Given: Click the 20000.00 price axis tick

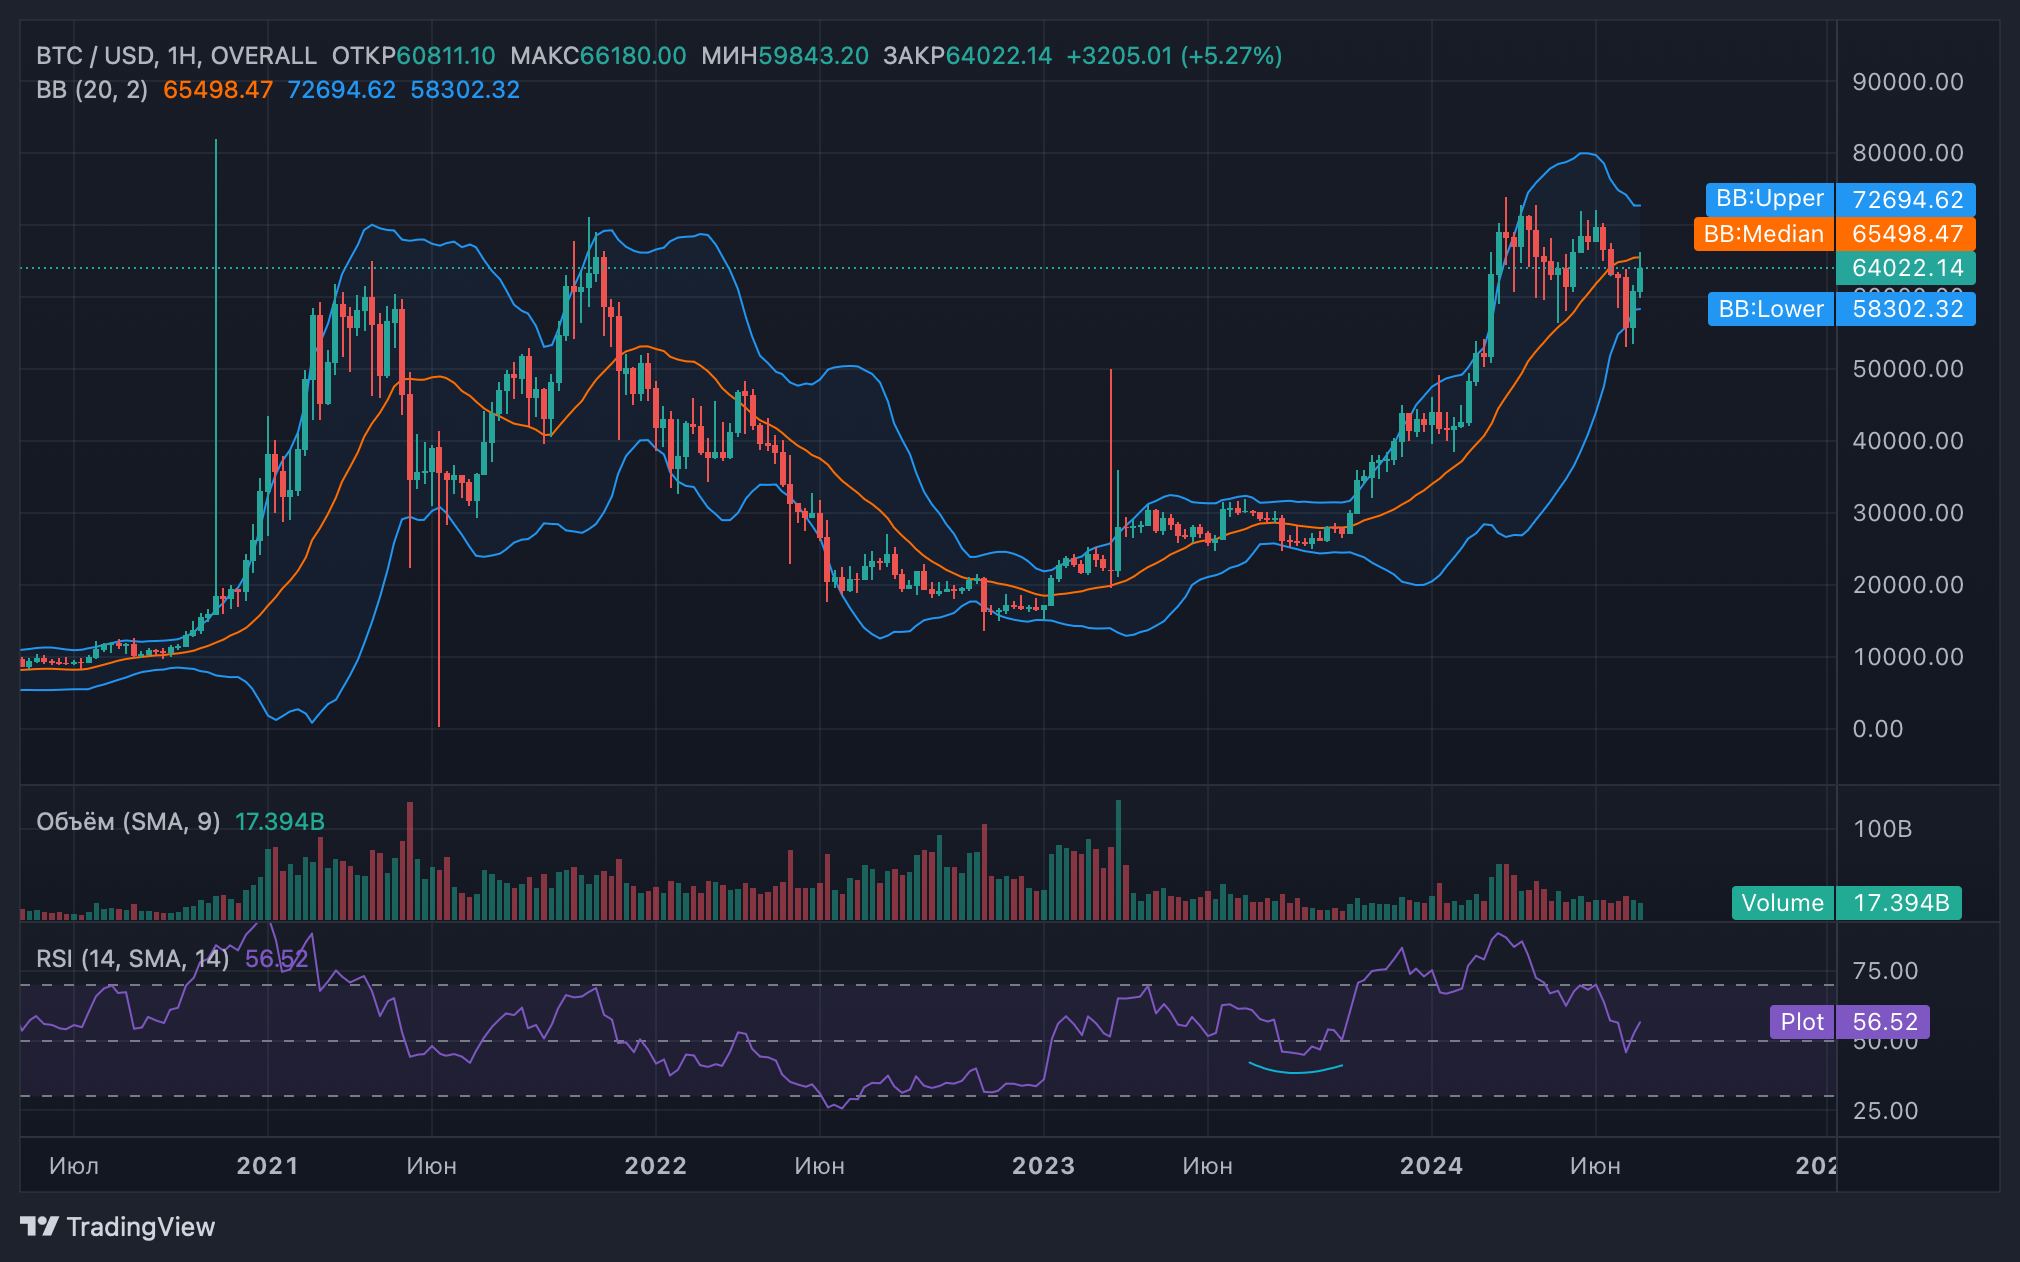Looking at the screenshot, I should [1908, 585].
